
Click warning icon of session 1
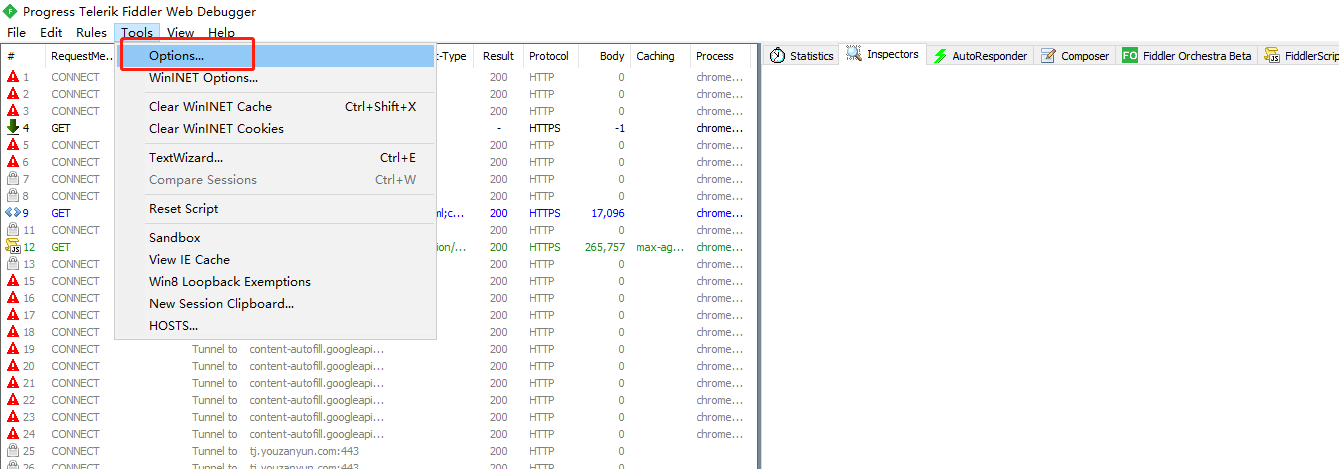(x=13, y=77)
